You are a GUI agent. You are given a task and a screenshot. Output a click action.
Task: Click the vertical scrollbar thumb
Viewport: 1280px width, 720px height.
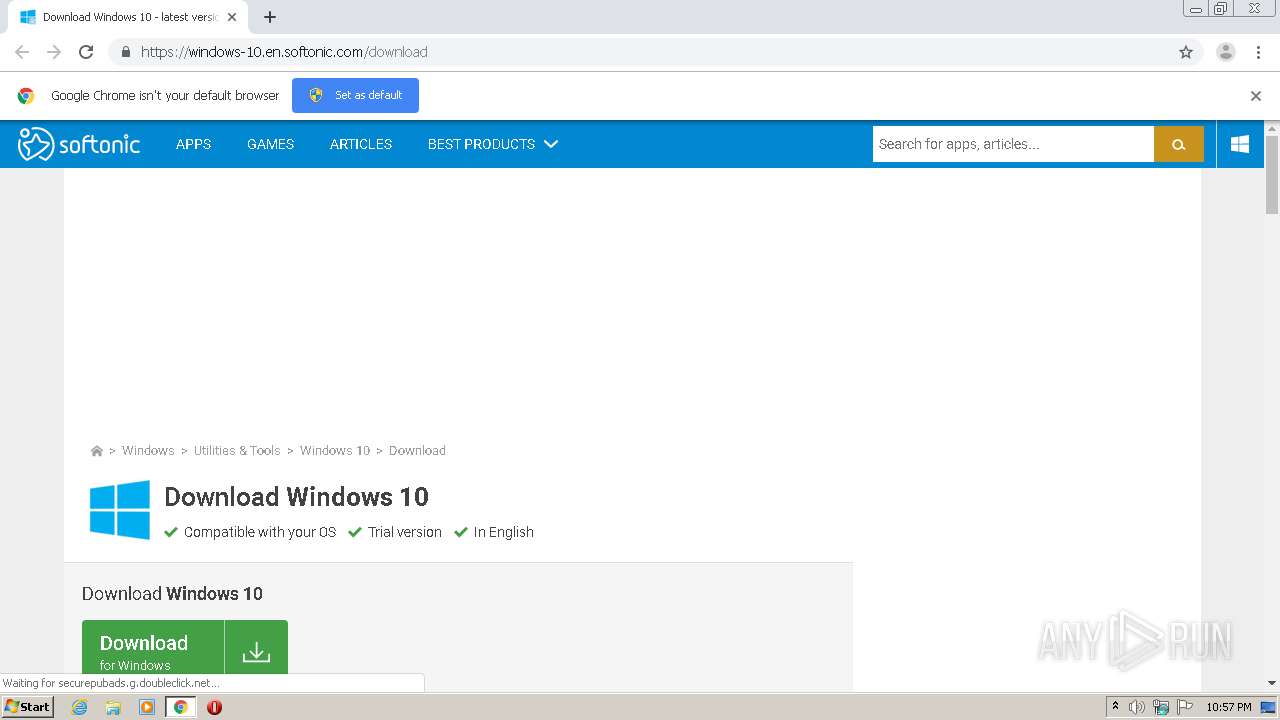[x=1272, y=175]
